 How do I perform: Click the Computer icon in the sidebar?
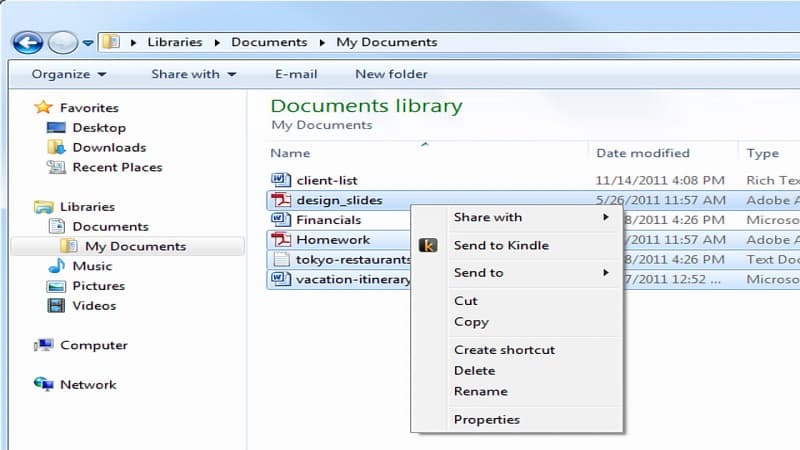click(x=43, y=345)
